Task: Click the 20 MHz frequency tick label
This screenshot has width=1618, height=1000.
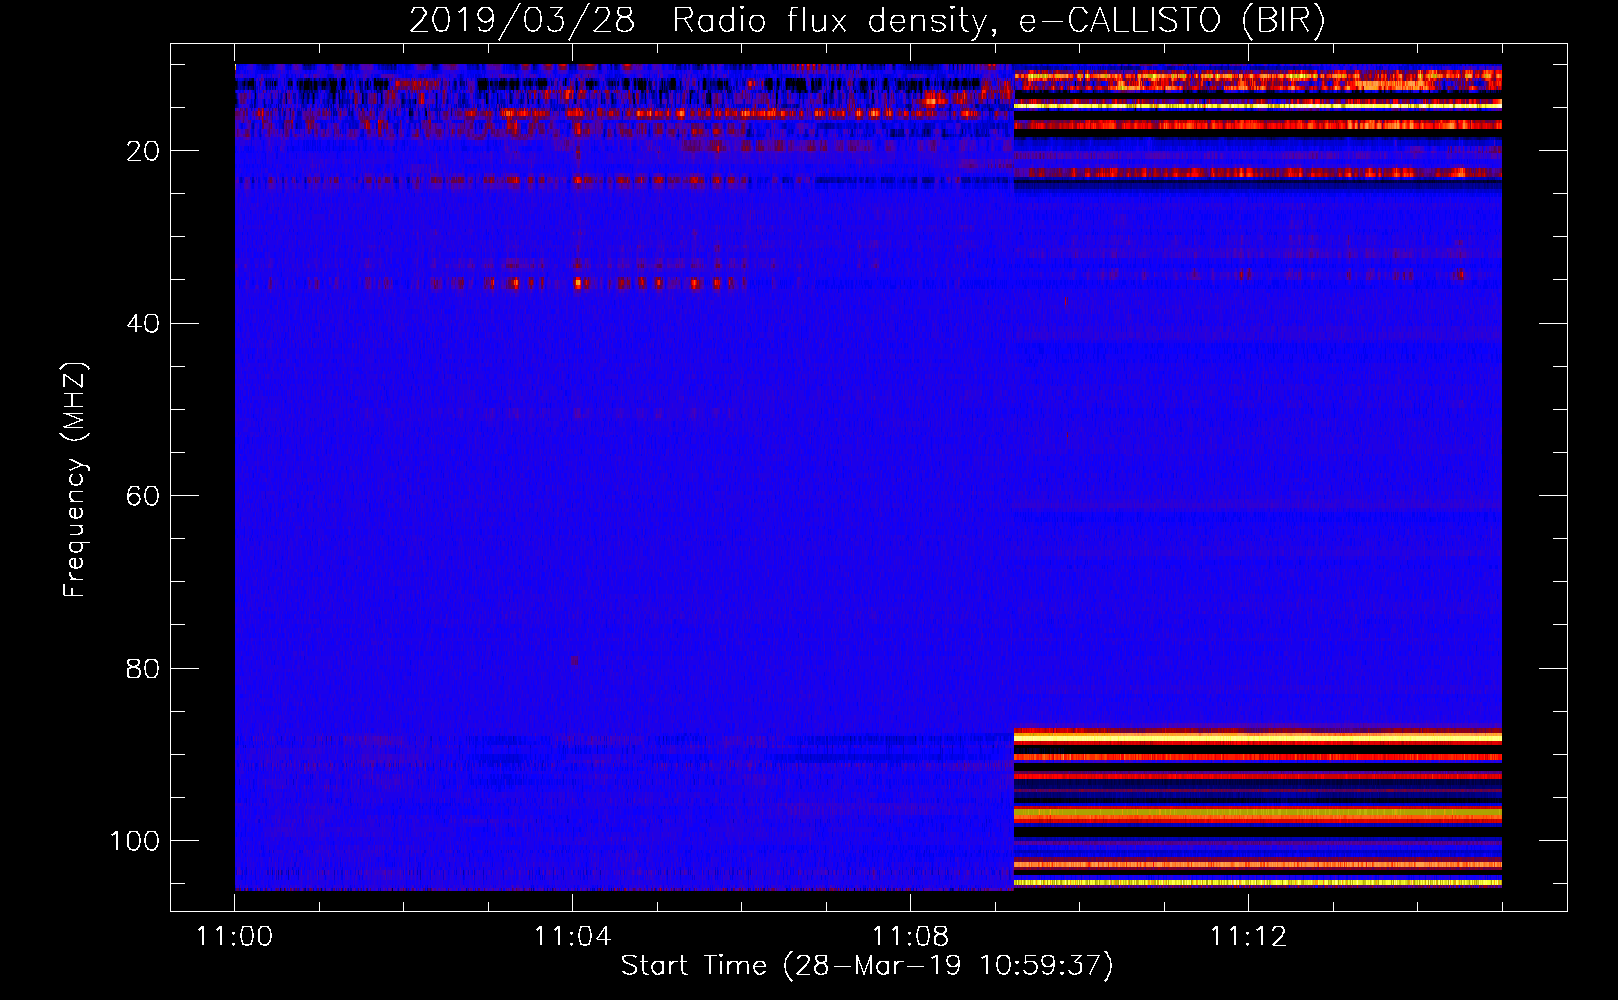Action: 143,151
